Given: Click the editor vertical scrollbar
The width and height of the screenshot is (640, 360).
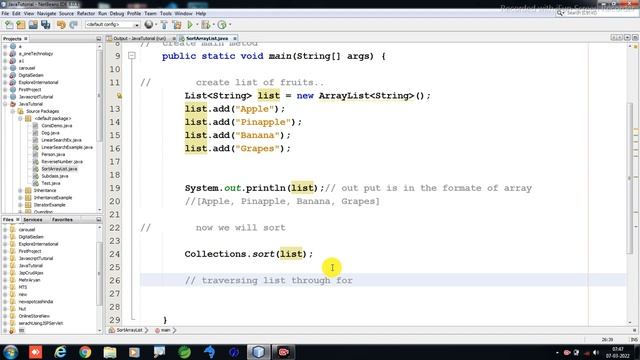Looking at the screenshot, I should (x=630, y=179).
